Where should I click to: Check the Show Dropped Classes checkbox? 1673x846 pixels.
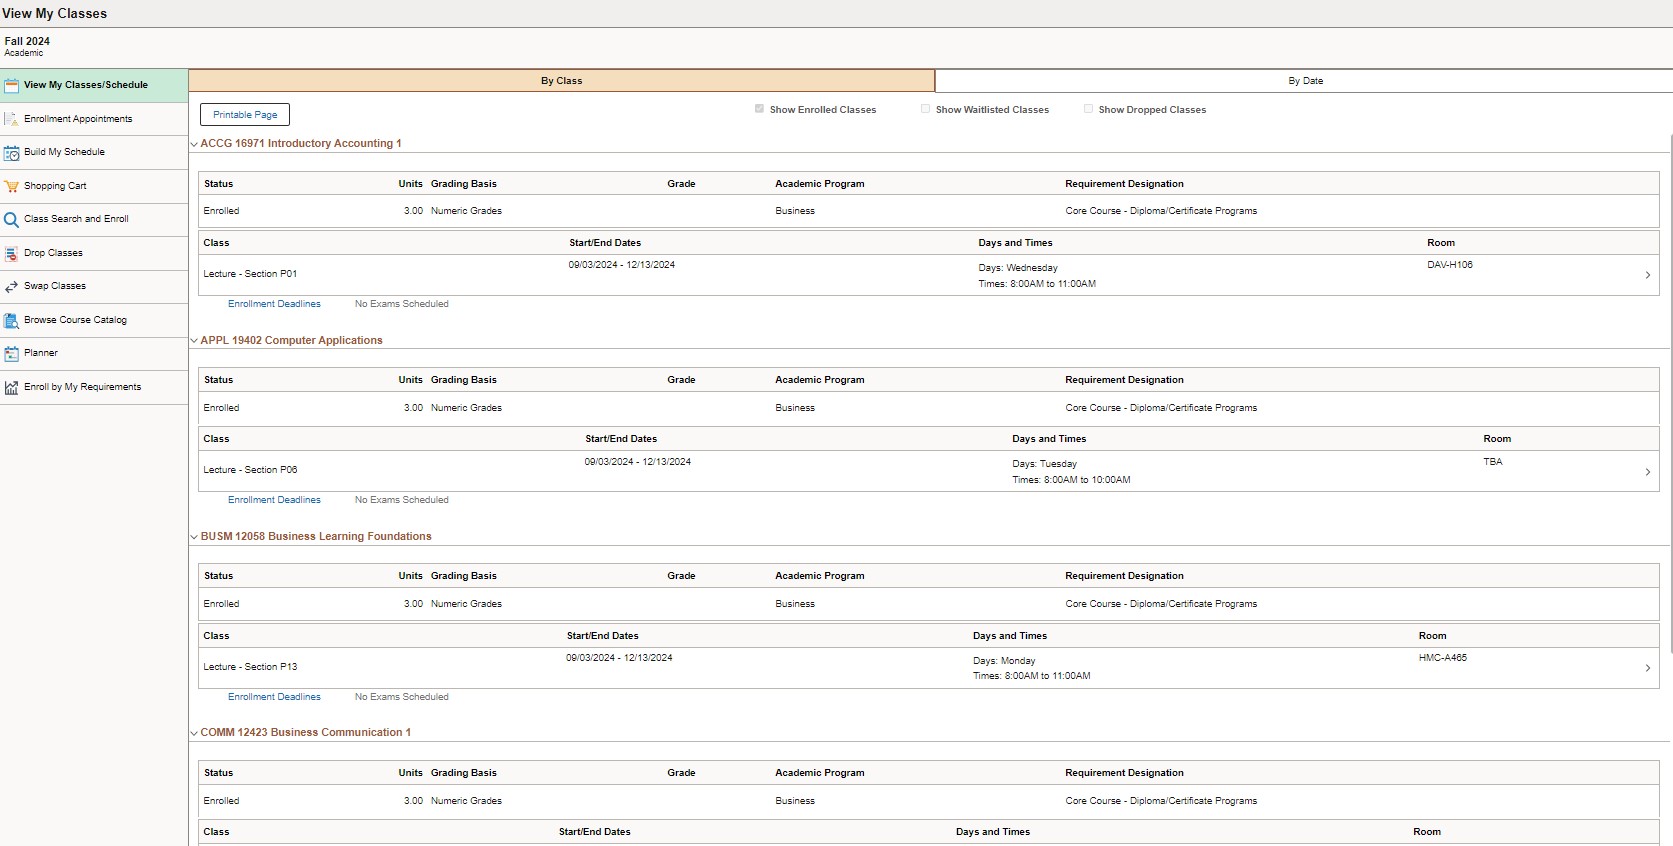pyautogui.click(x=1088, y=109)
